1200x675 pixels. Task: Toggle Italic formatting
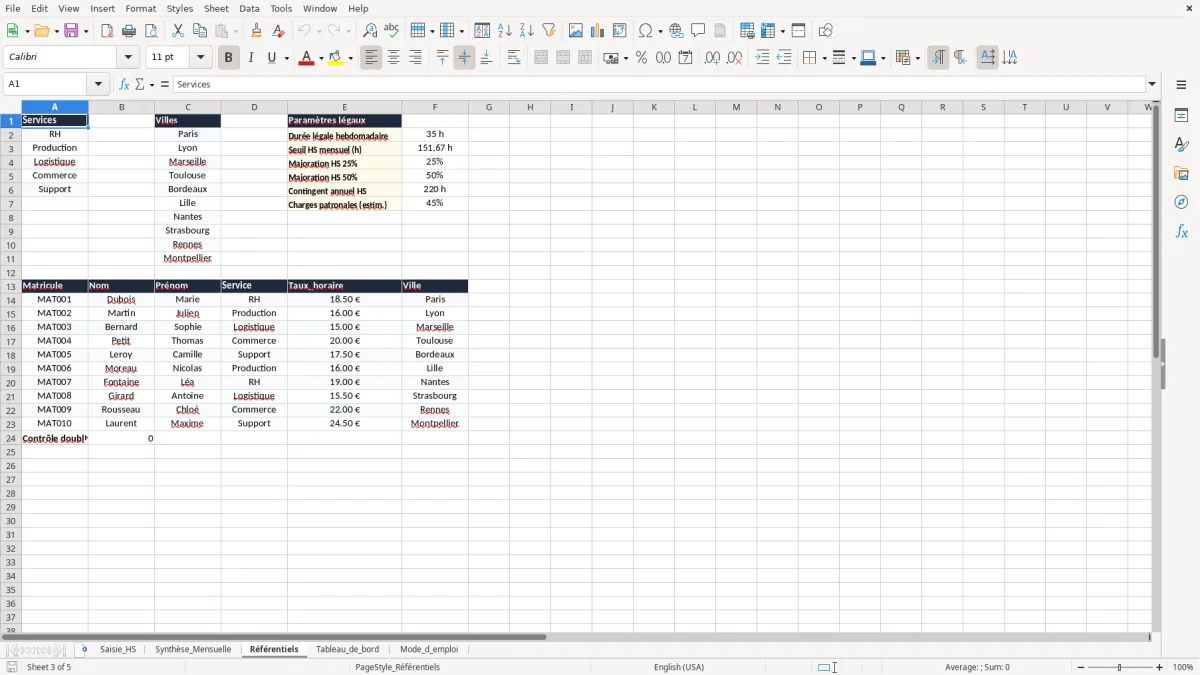[x=251, y=58]
